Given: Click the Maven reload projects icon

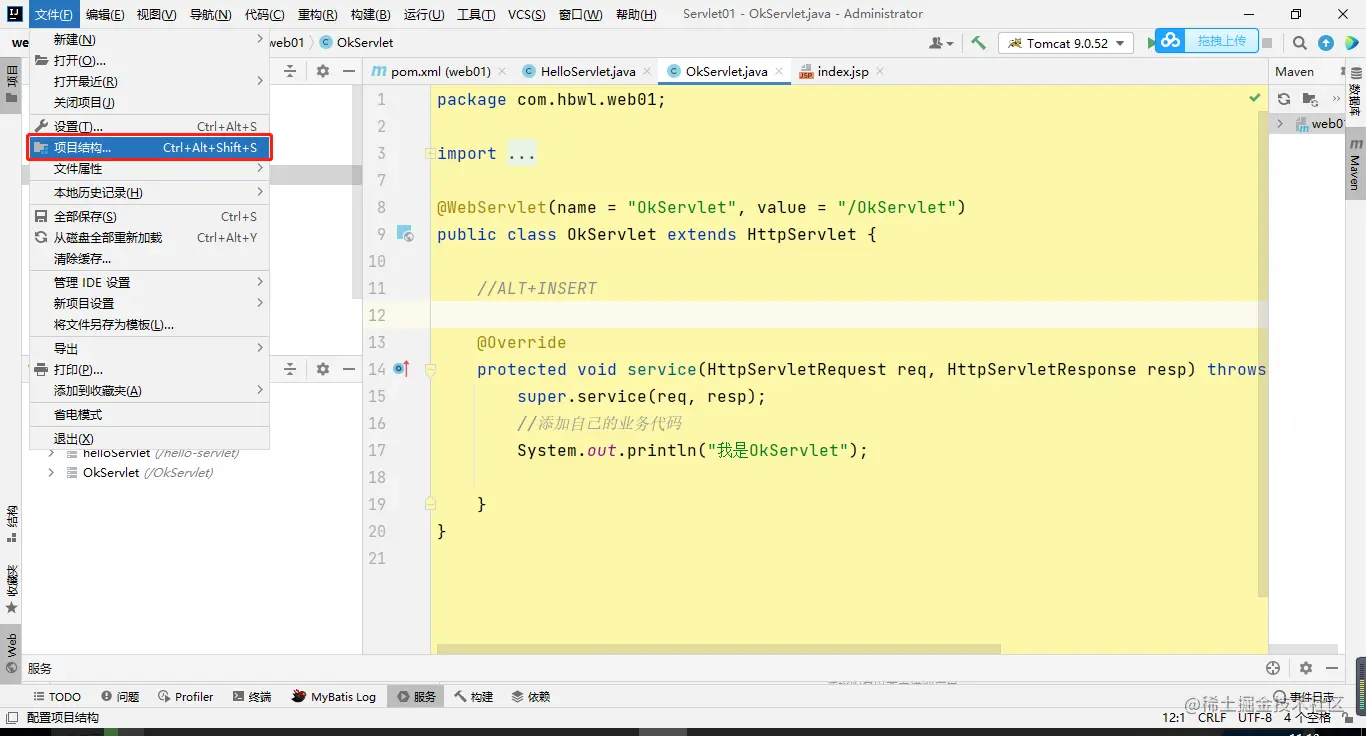Looking at the screenshot, I should click(x=1284, y=99).
